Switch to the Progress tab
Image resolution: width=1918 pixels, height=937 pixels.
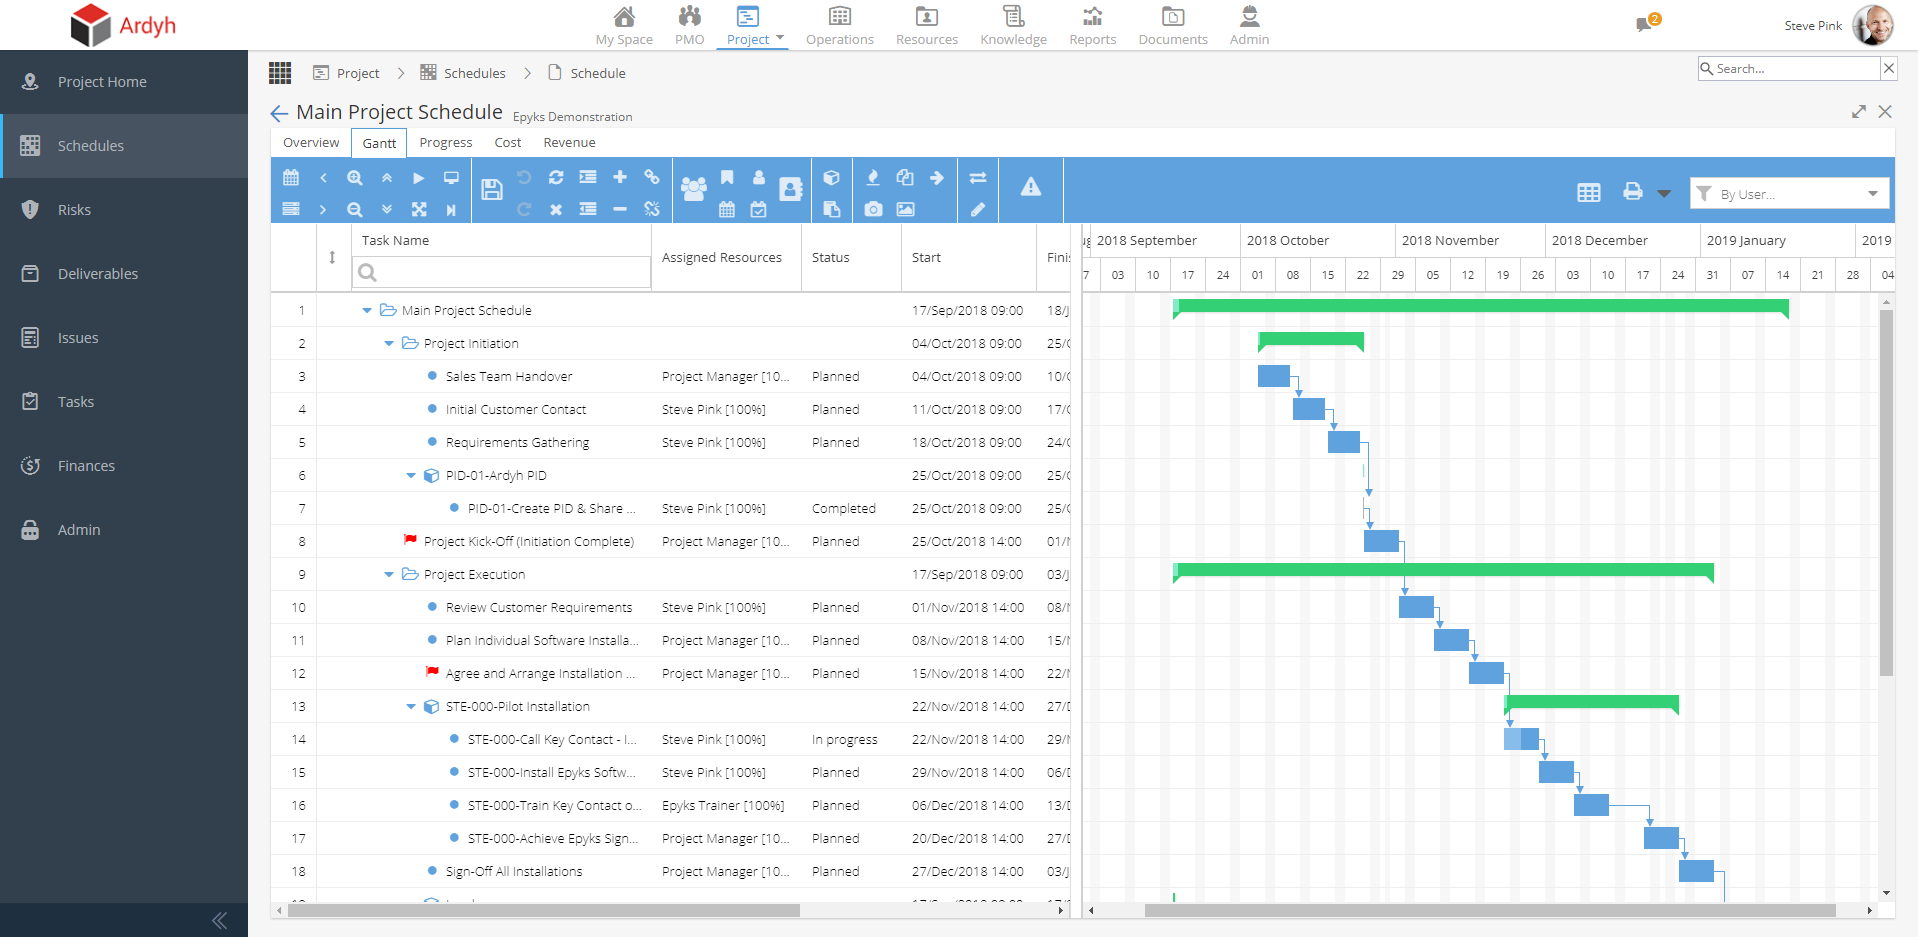click(x=445, y=142)
